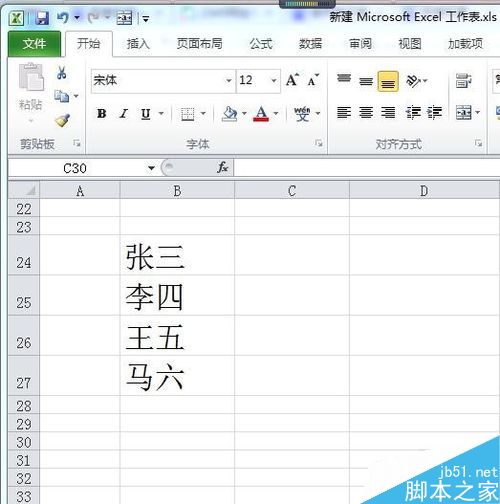The height and width of the screenshot is (504, 500).
Task: Increase font size with large A icon
Action: (x=292, y=80)
